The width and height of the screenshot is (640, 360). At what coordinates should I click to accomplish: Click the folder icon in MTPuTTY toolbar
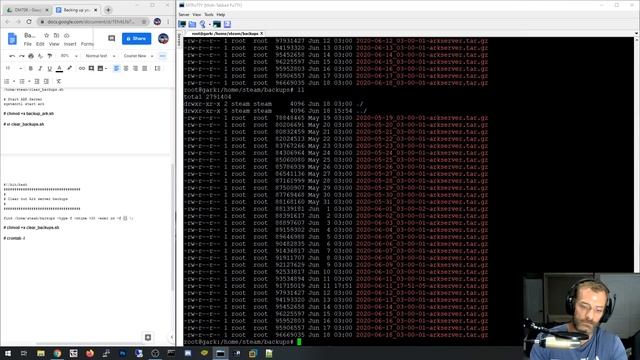pyautogui.click(x=192, y=24)
